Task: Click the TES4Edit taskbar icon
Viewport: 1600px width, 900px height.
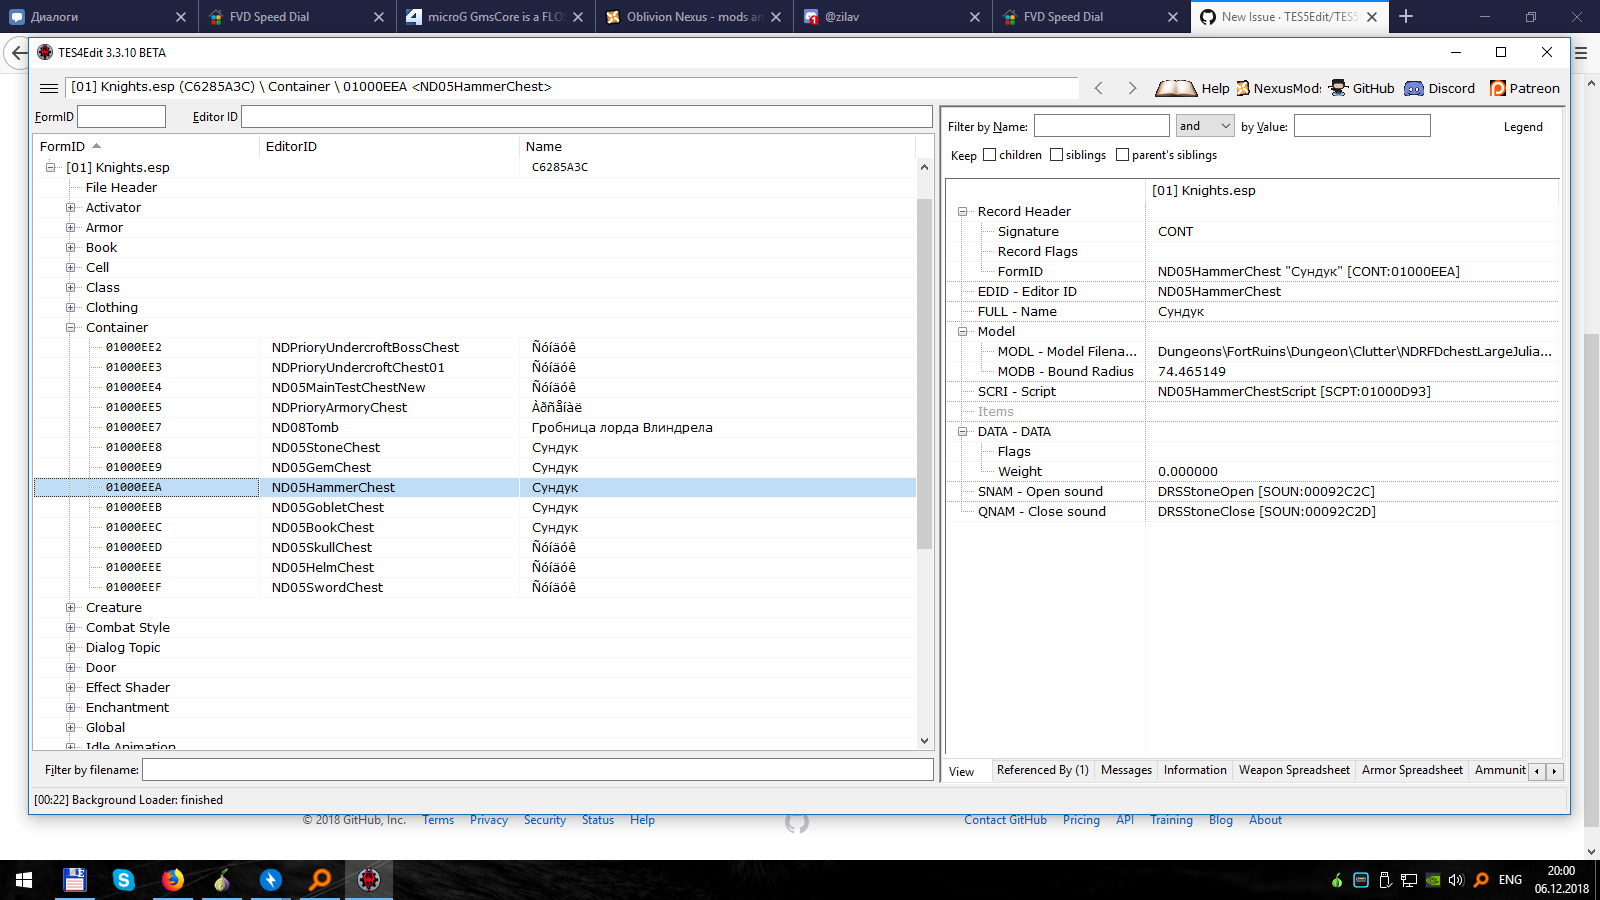Action: tap(369, 880)
